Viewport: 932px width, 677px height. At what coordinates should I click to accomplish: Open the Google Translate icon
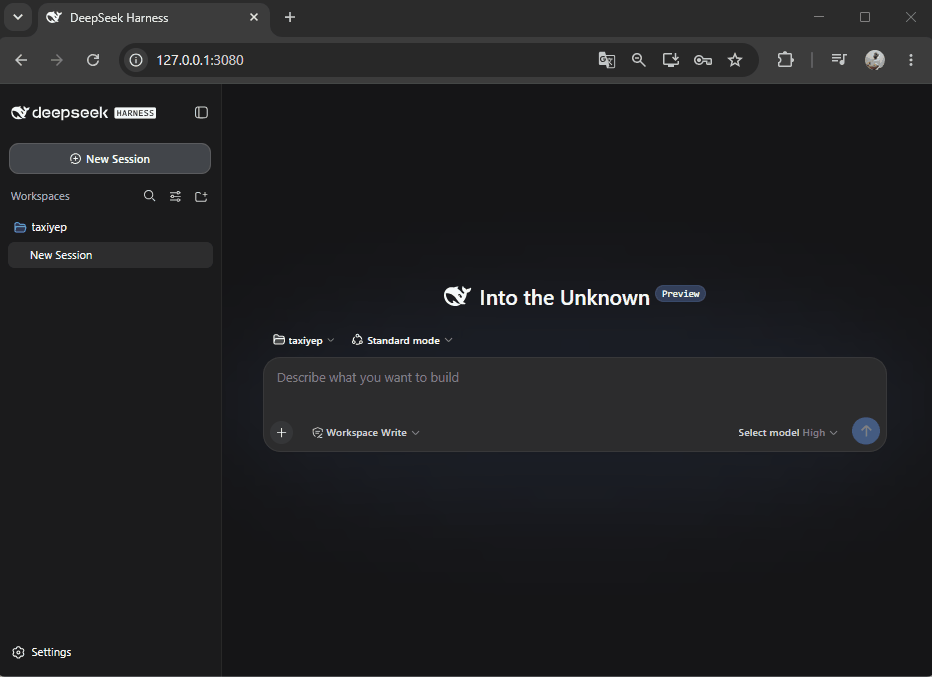(606, 60)
